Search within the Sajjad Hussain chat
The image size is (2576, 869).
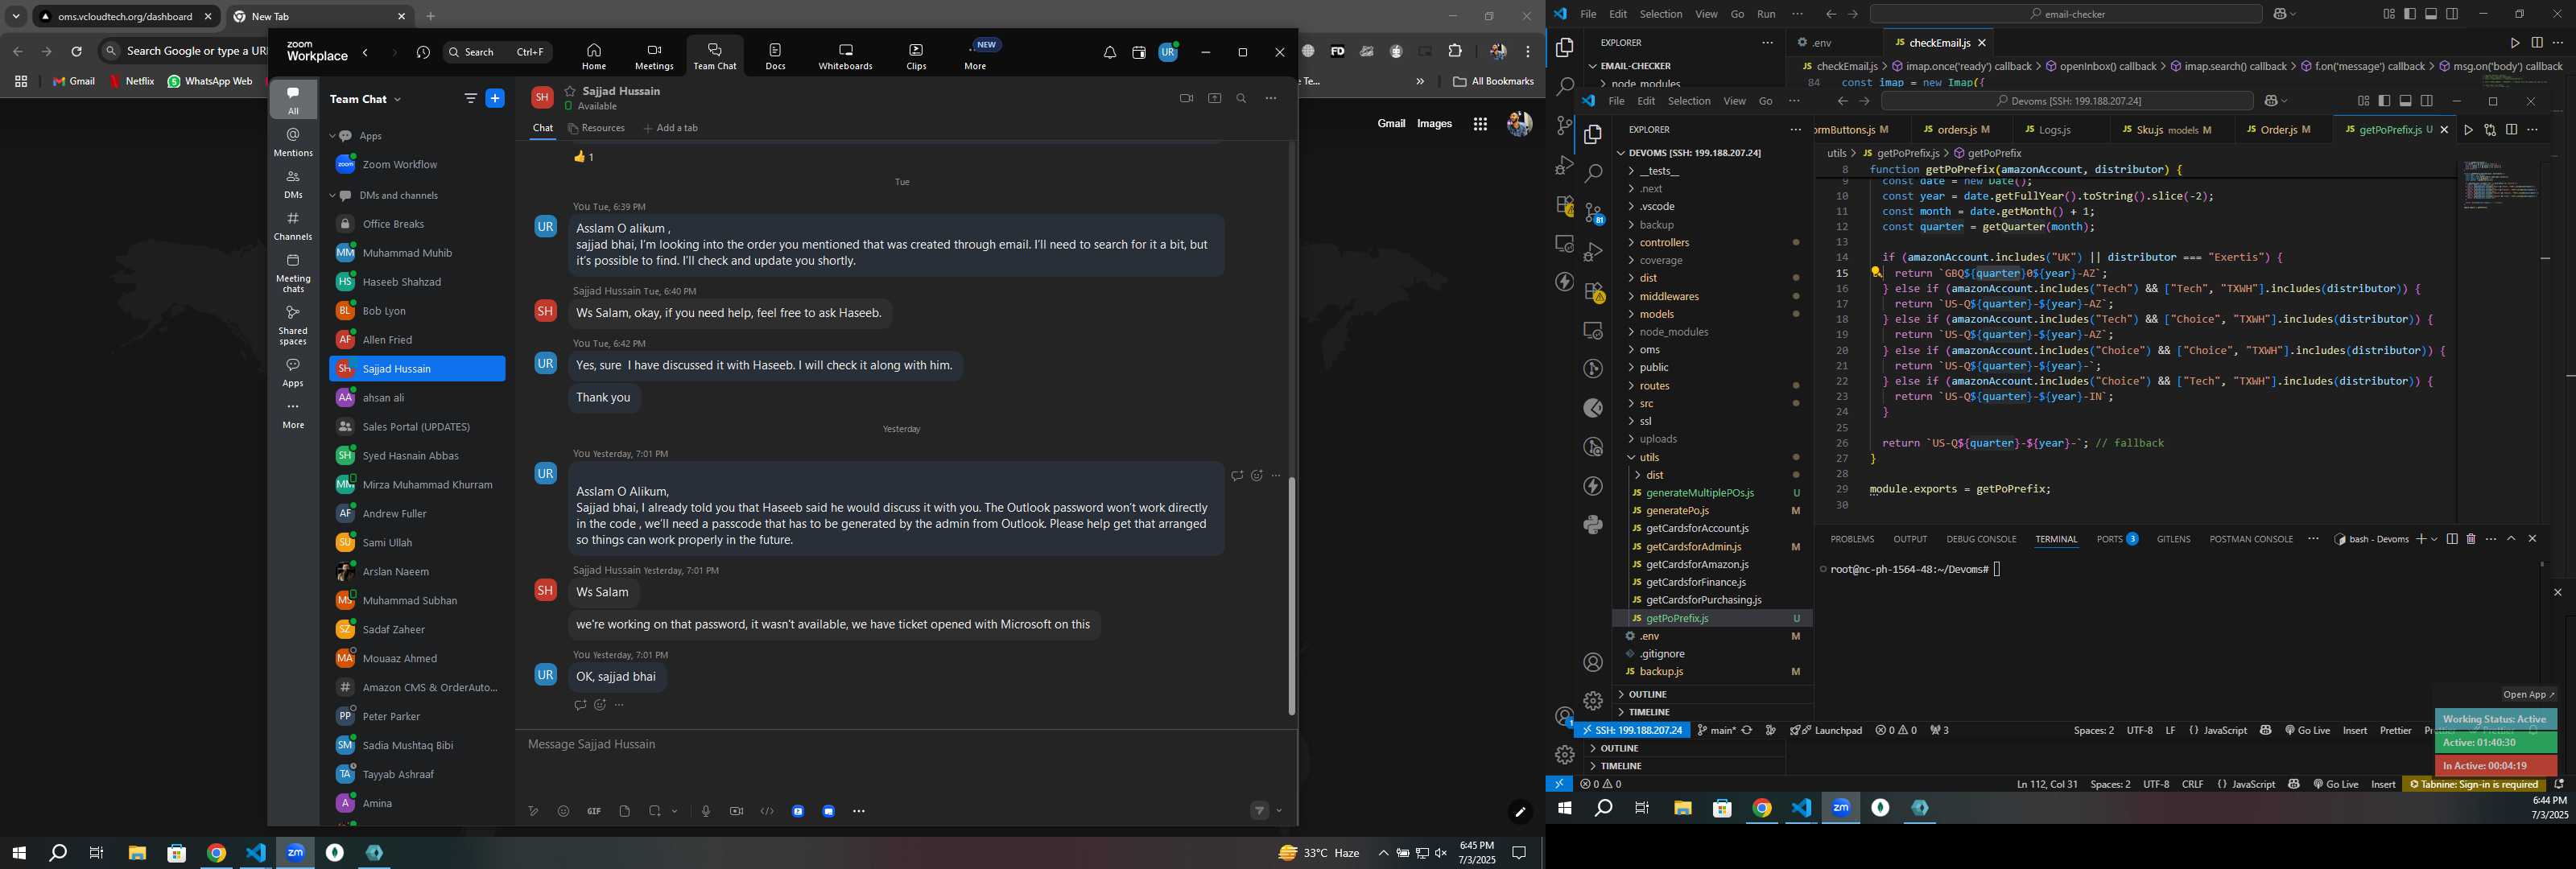point(1241,98)
